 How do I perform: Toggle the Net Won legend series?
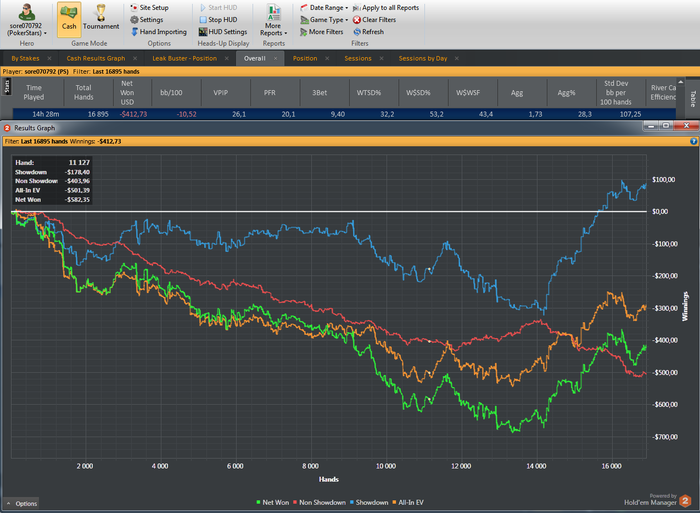pyautogui.click(x=272, y=502)
